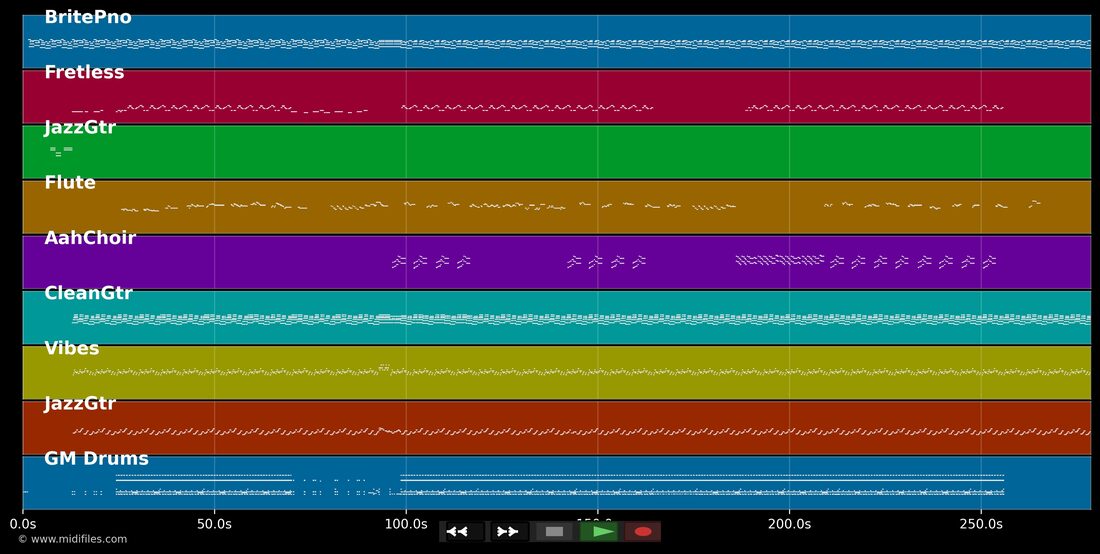Select the CleanGtr track label
1100x554 pixels.
click(88, 293)
